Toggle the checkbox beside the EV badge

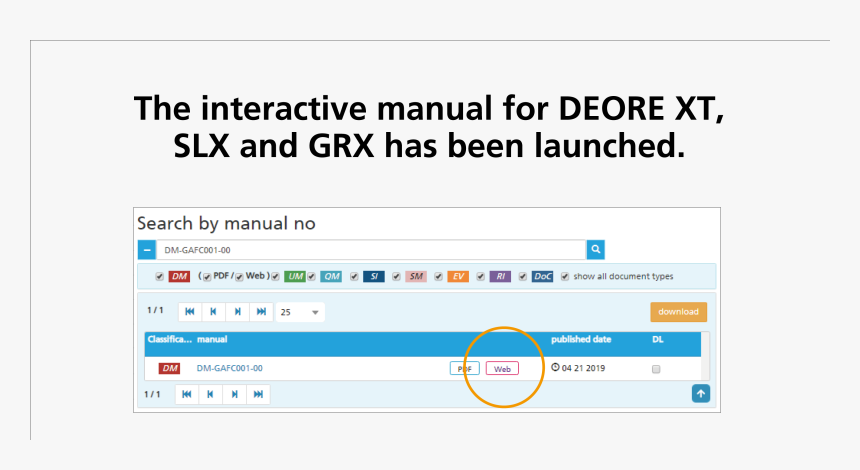(438, 276)
